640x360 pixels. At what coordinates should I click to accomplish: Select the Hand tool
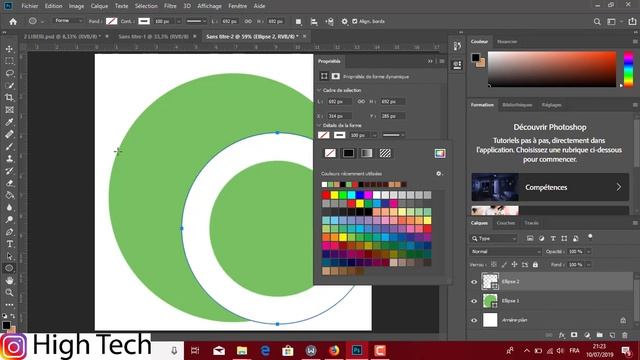tap(9, 280)
